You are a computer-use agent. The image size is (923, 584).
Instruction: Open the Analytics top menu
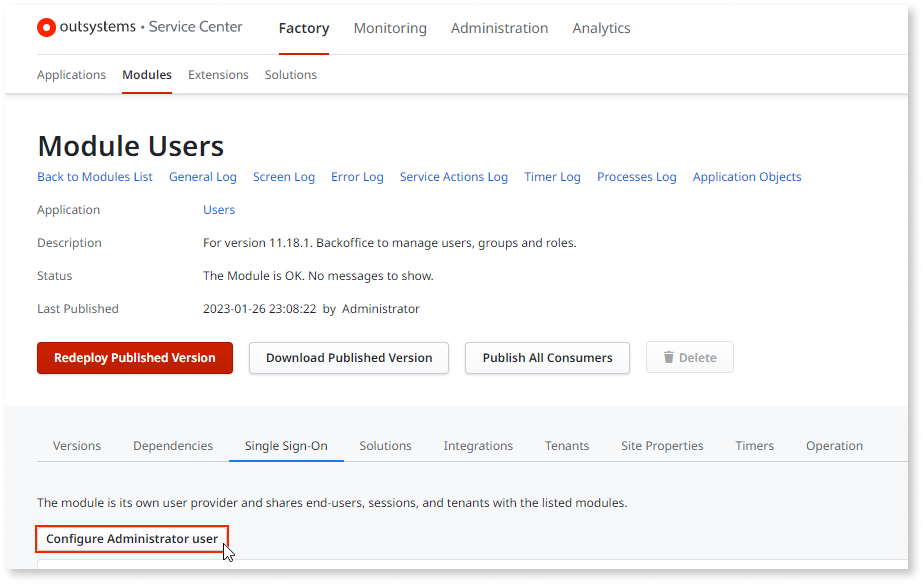point(601,28)
